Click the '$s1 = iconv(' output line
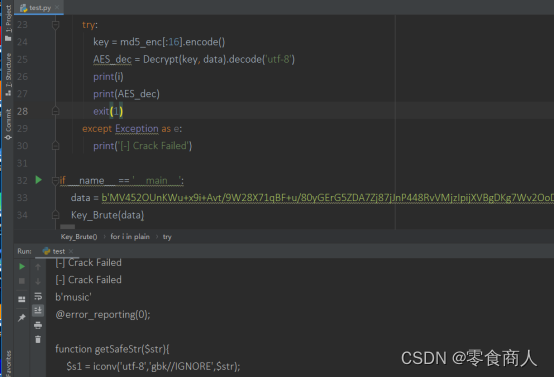Viewport: 554px width, 377px height. tap(153, 366)
